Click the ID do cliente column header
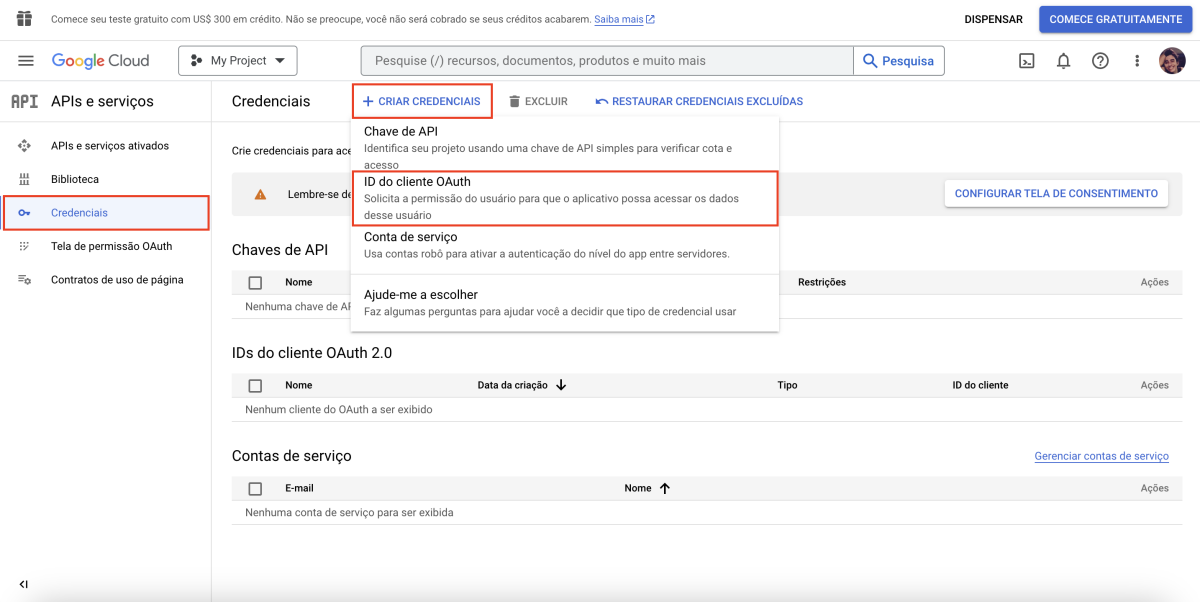This screenshot has height=602, width=1200. (x=980, y=385)
